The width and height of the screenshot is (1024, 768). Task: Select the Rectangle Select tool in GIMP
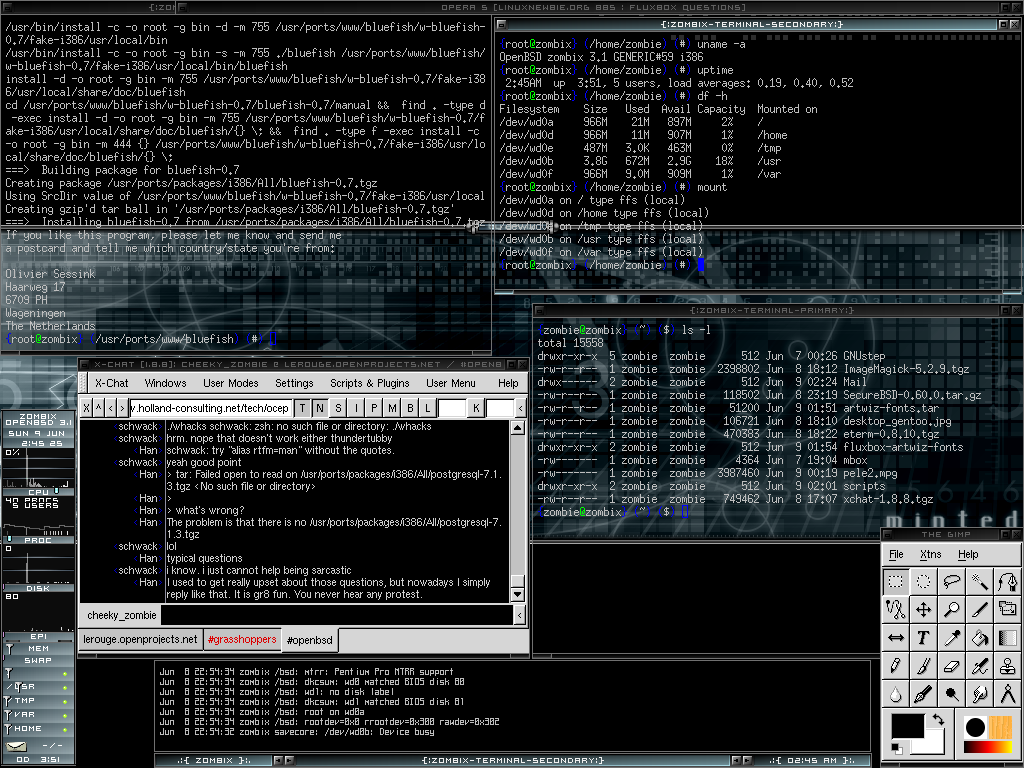pos(896,581)
